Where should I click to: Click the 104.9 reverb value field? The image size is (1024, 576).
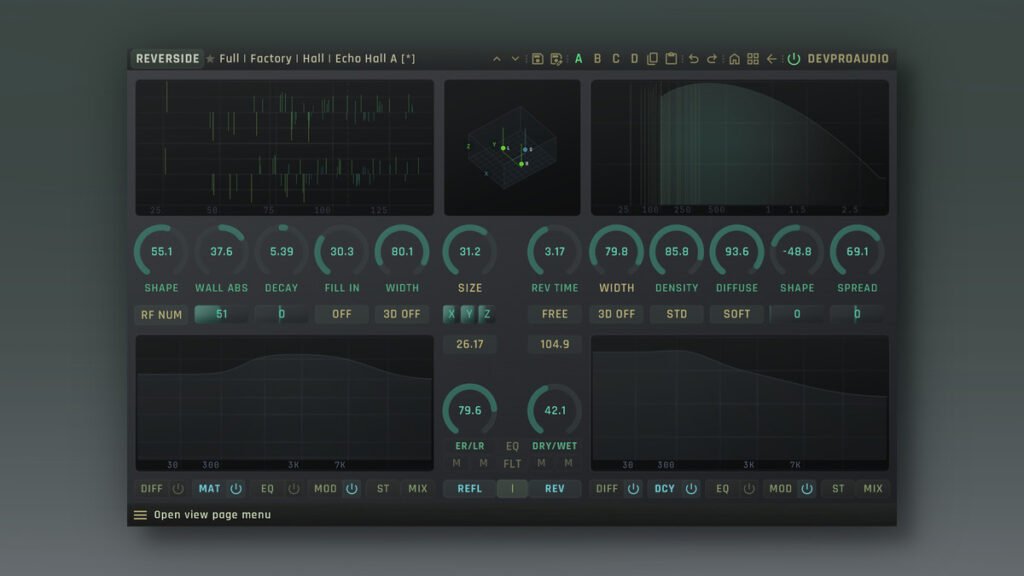tap(554, 344)
